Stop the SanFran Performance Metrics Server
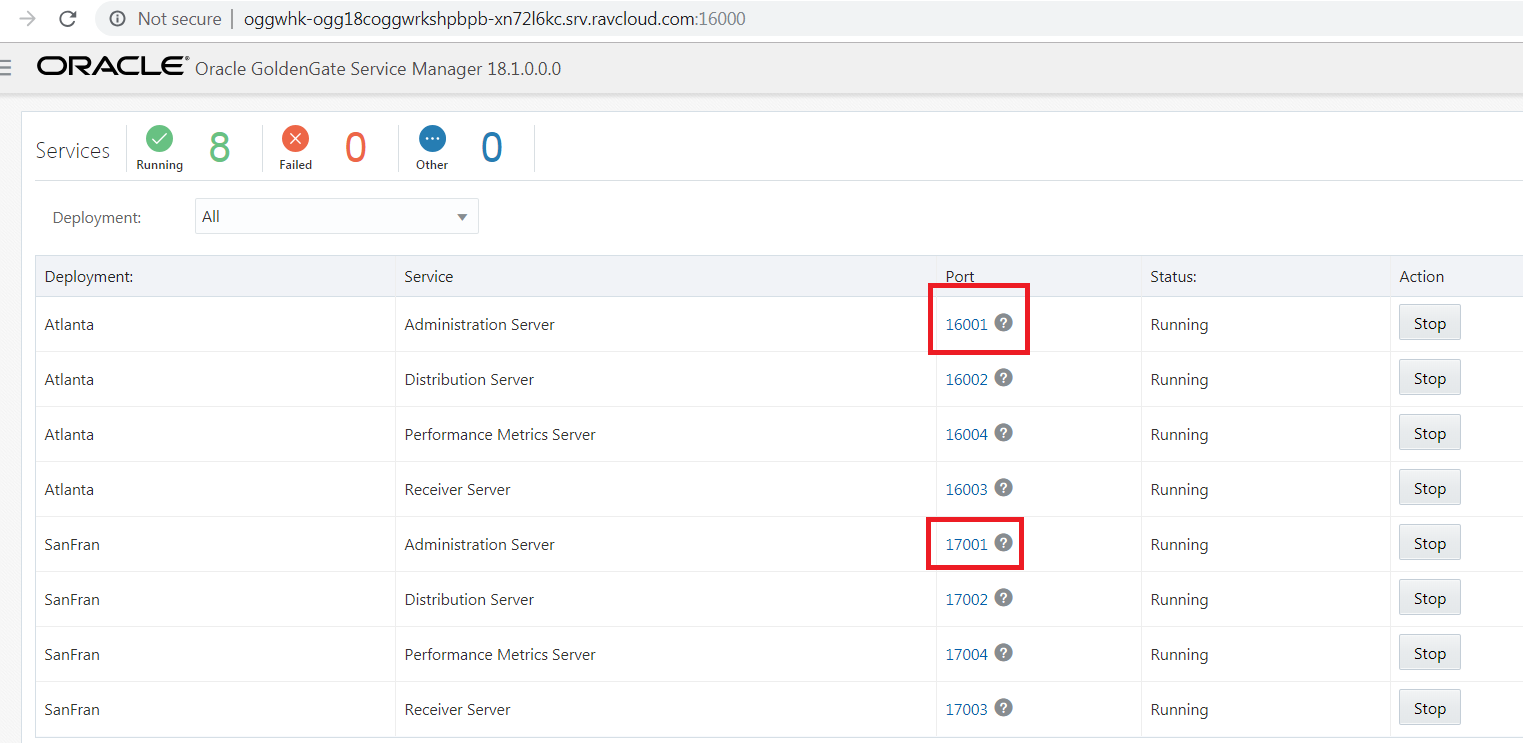The width and height of the screenshot is (1523, 743). click(x=1430, y=653)
